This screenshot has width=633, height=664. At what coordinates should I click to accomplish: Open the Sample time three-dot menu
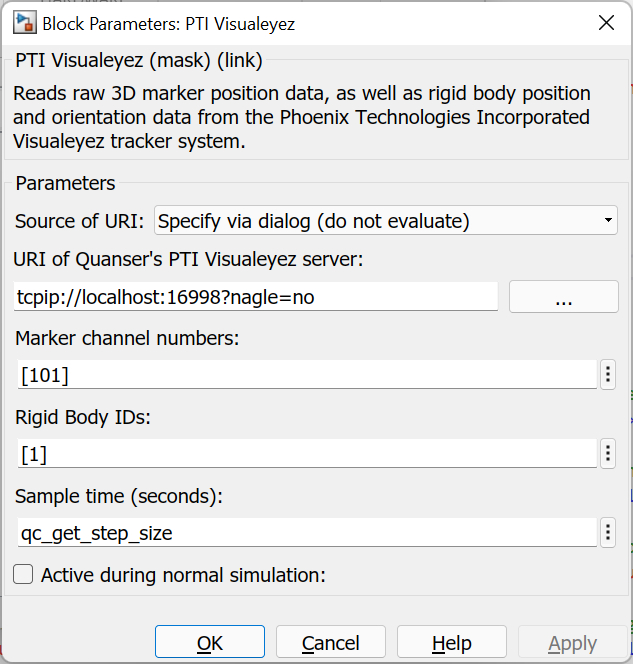point(608,533)
